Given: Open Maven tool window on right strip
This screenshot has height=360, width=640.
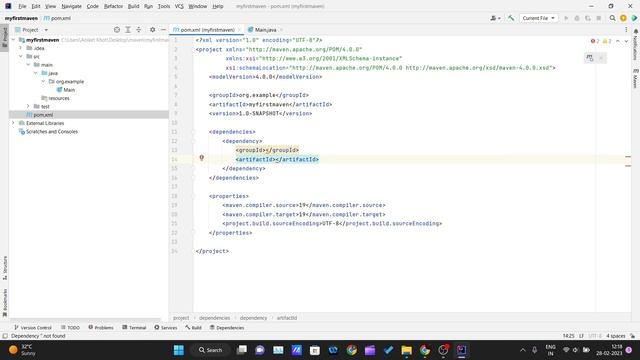Looking at the screenshot, I should click(636, 78).
